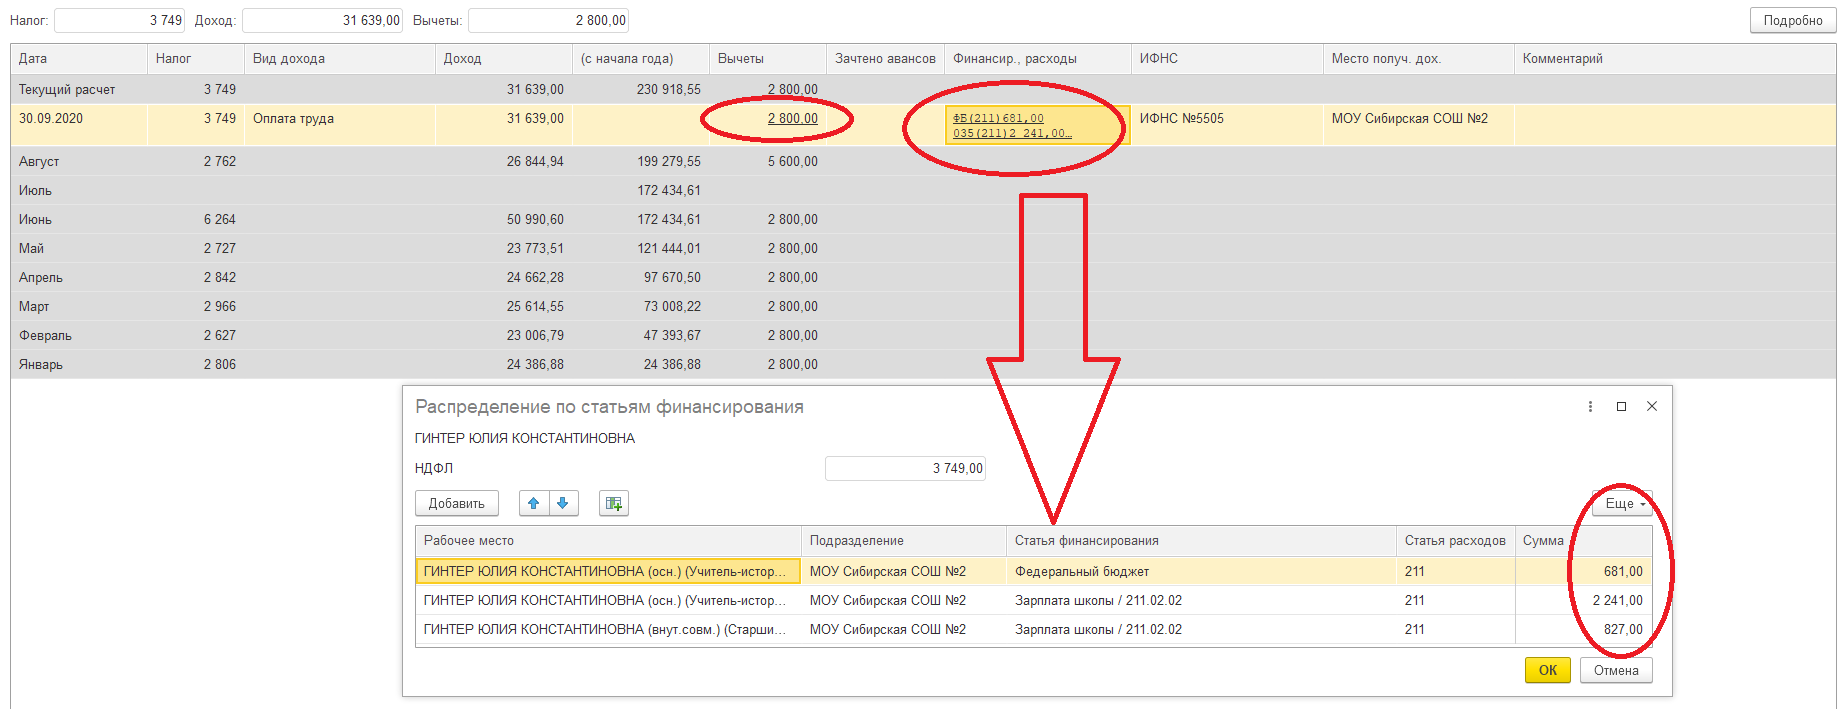Click the Вычеты total field
The height and width of the screenshot is (709, 1845).
(548, 20)
